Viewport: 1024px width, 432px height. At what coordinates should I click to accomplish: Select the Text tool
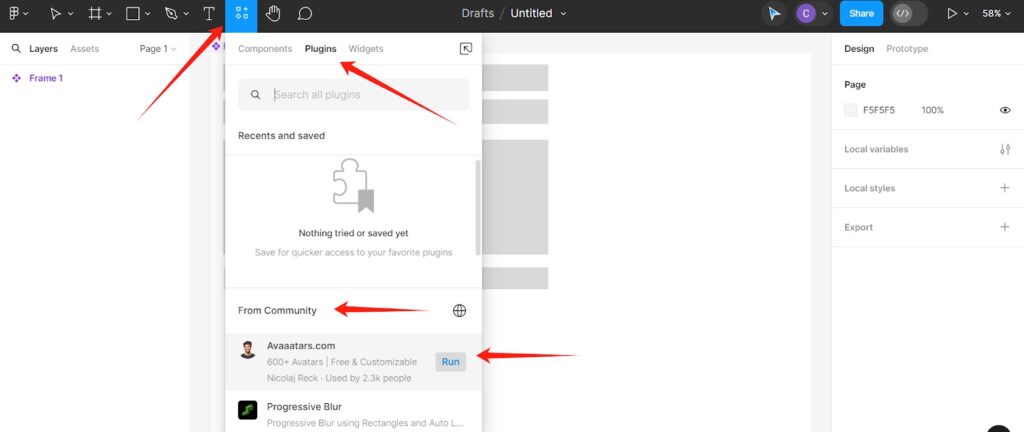coord(209,14)
